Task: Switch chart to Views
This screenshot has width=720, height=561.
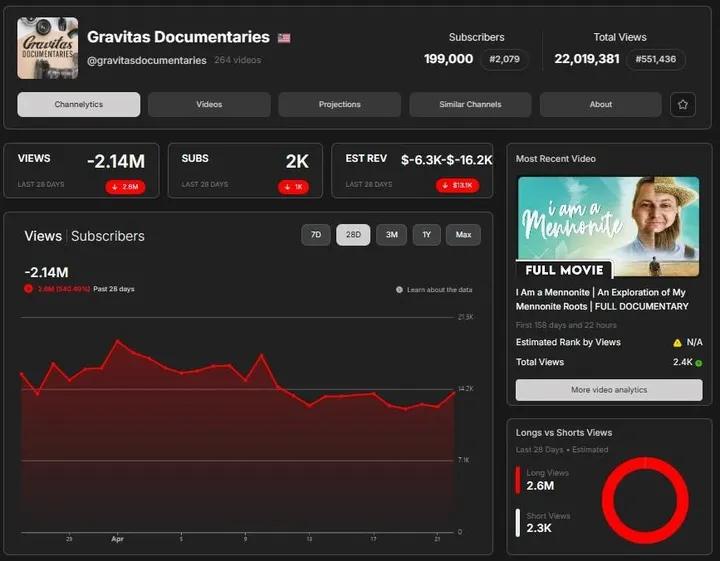Action: 43,236
